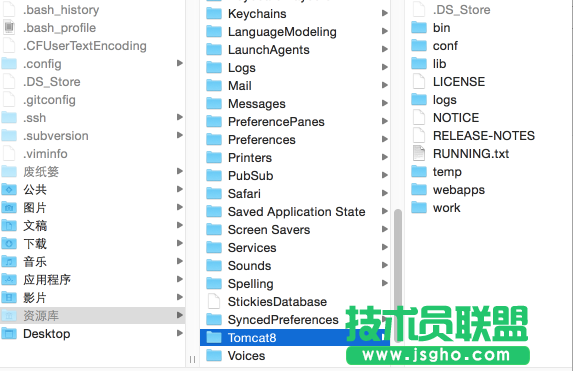
Task: Expand the Services folder arrow
Action: click(x=384, y=247)
